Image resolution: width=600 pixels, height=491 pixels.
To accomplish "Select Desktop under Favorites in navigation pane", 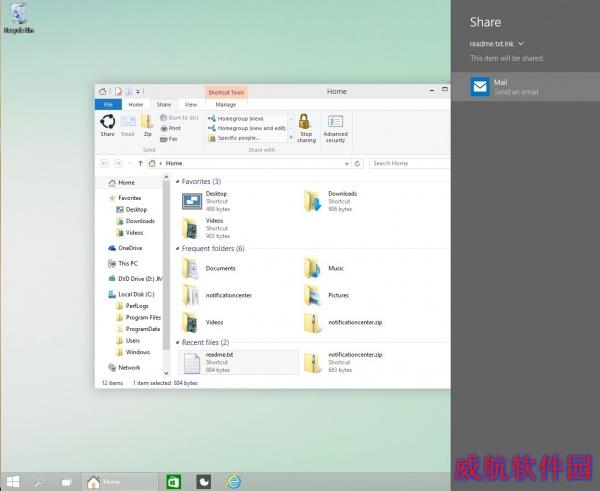I will click(132, 210).
